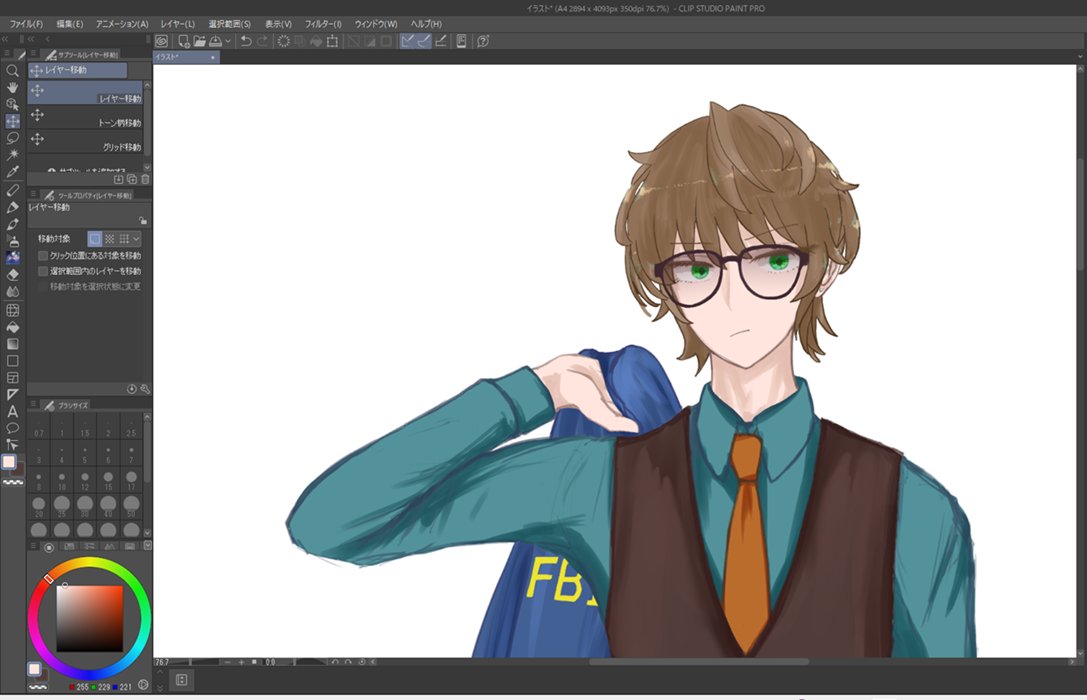Image resolution: width=1087 pixels, height=700 pixels.
Task: Open the sub tool palette menu
Action: (x=33, y=54)
